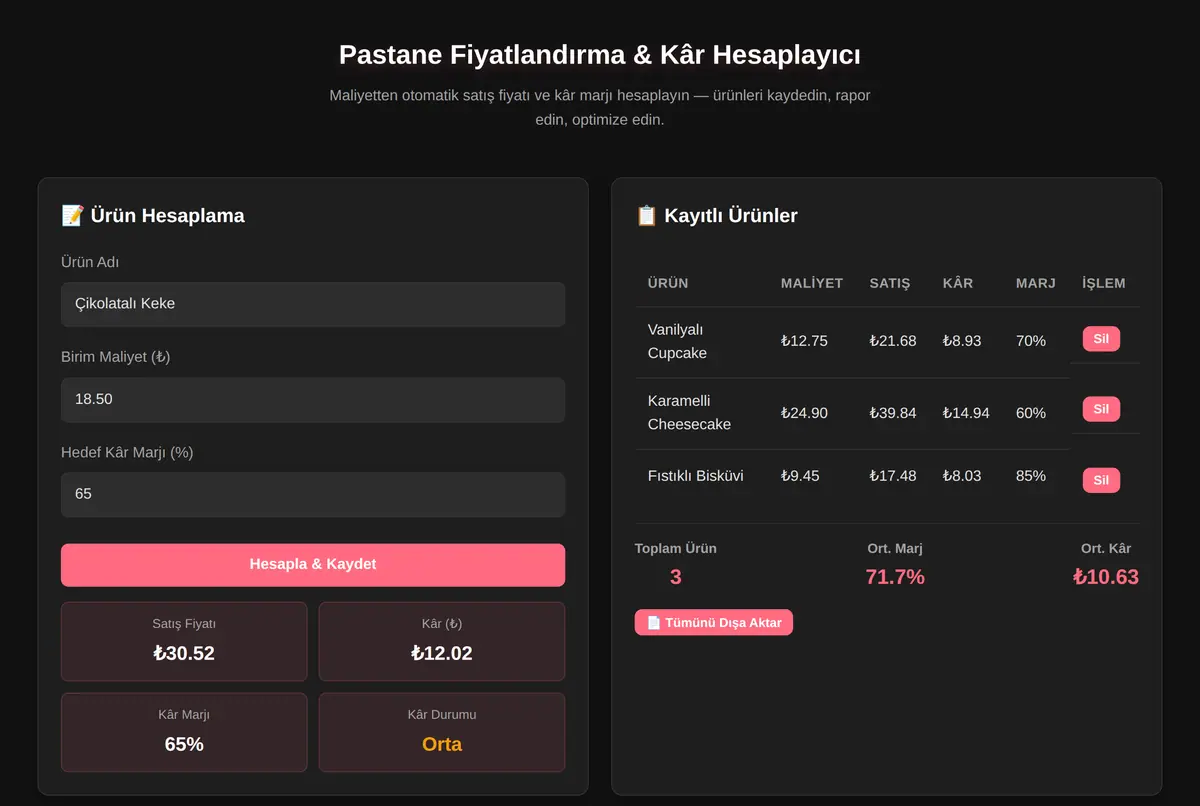The width and height of the screenshot is (1200, 806).
Task: Delete the Karamelli Cheesecake row with Sil
Action: 1101,409
